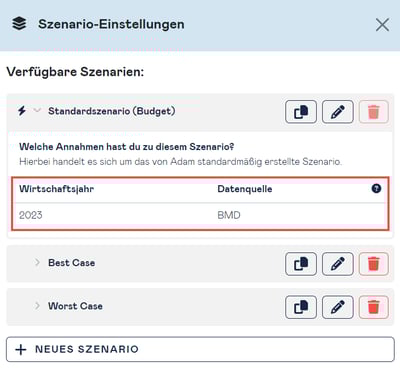Screen dimensions: 400x368
Task: Click the lightning bolt icon of Standardszenario
Action: 22,111
